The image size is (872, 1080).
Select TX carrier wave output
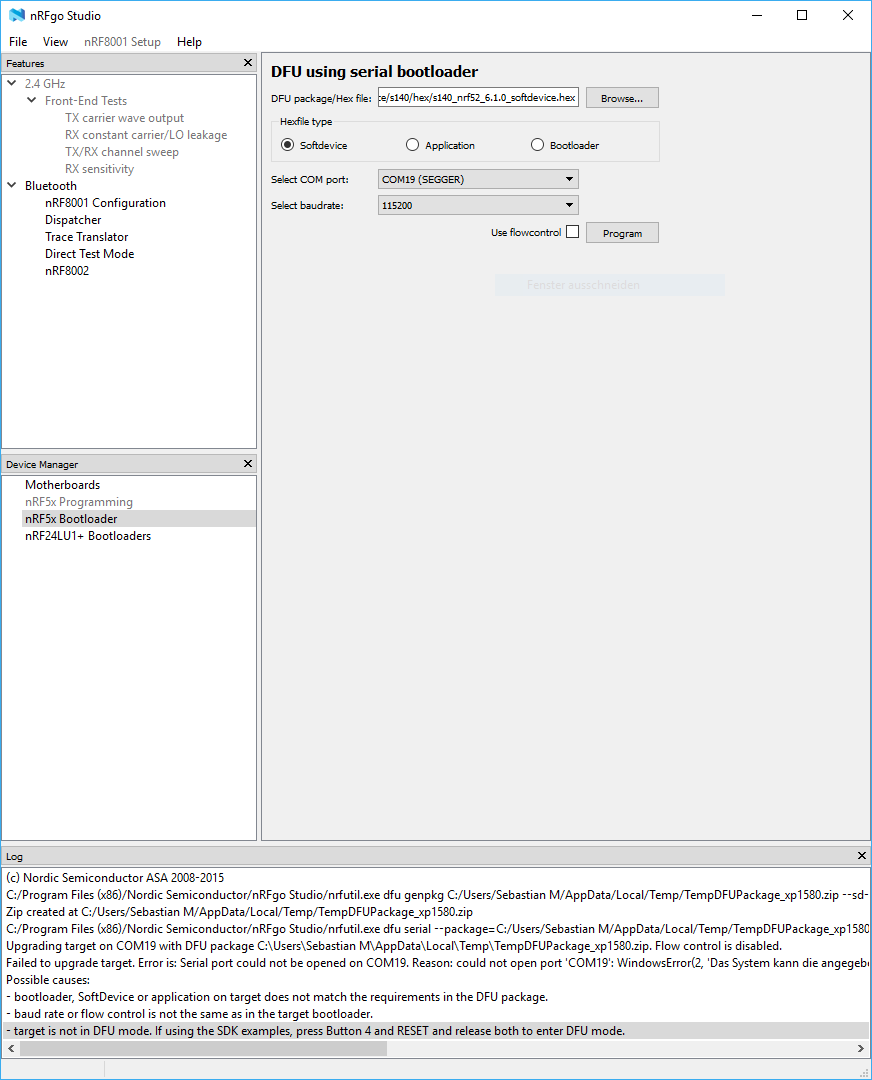125,118
